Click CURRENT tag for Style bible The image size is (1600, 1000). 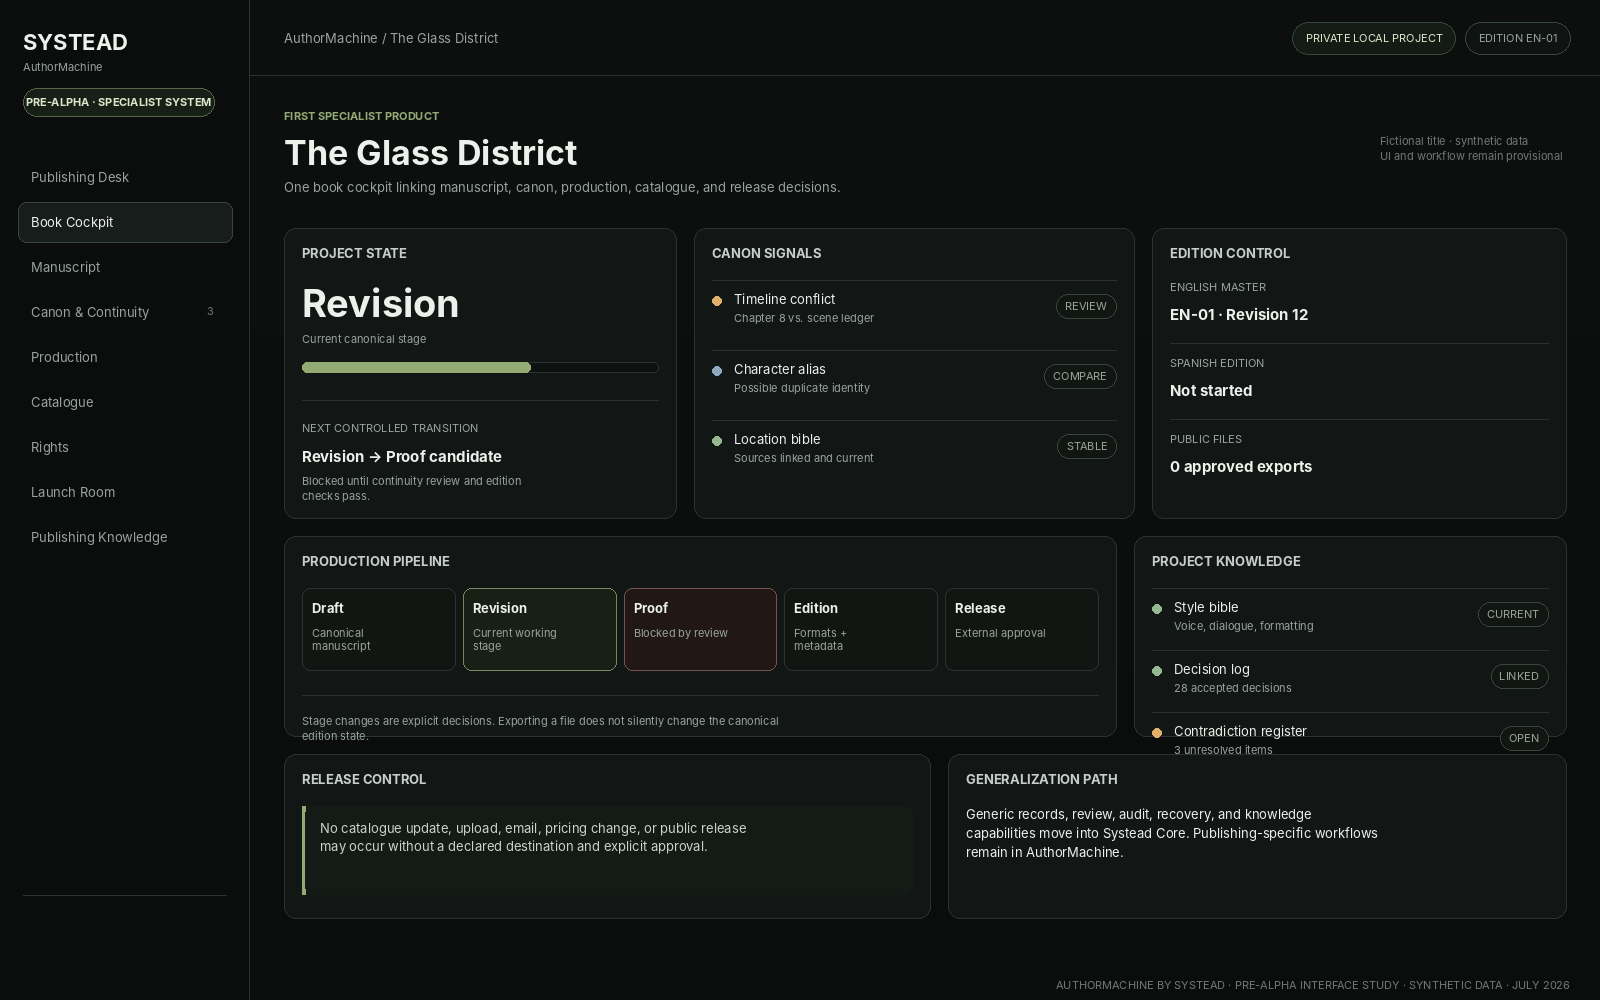(1513, 614)
